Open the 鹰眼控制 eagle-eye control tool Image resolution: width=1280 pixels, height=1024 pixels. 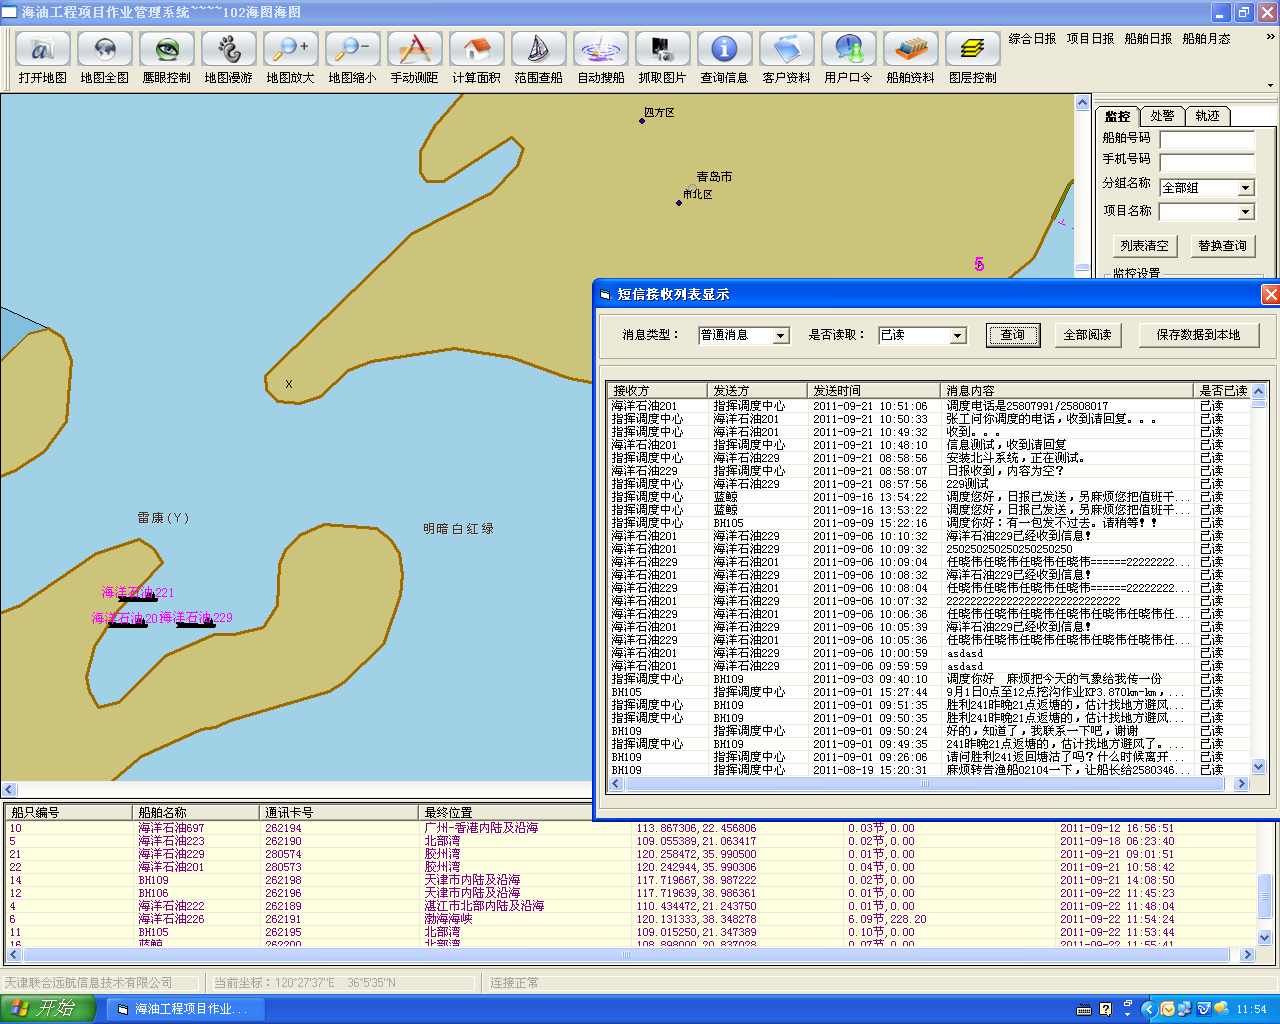point(166,49)
